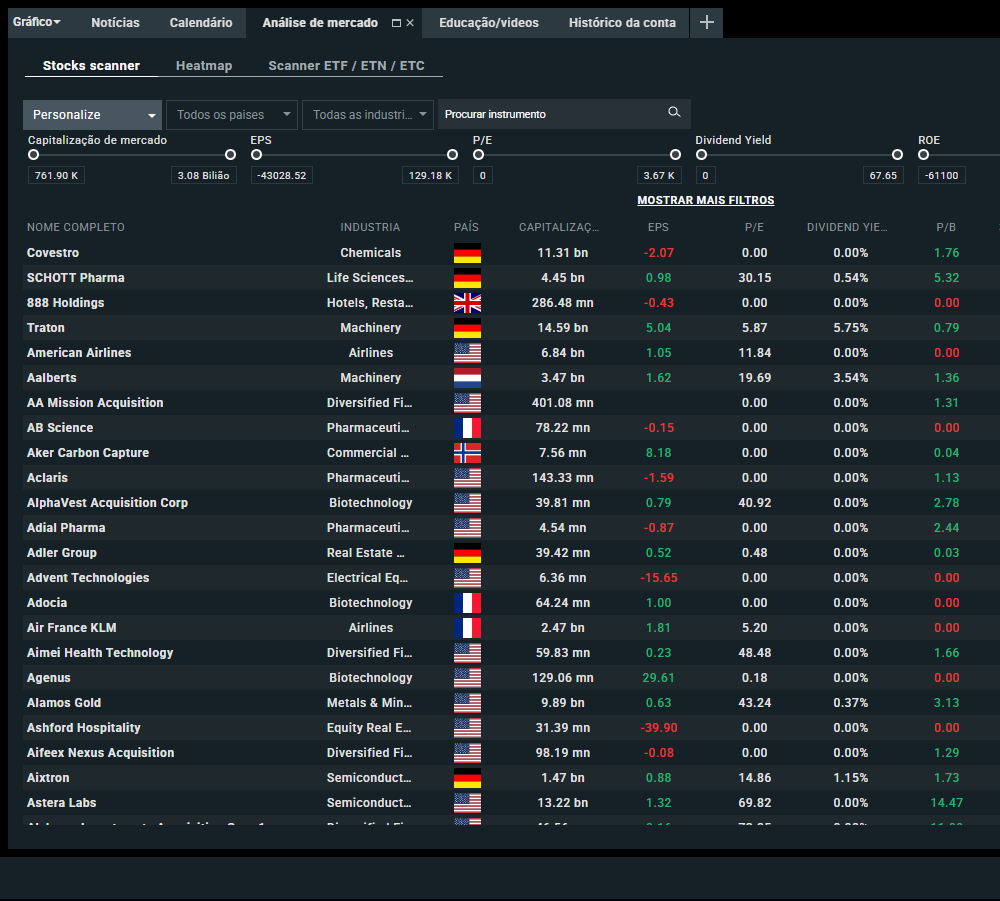Switch to the Heatmap tab
Image resolution: width=1000 pixels, height=901 pixels.
(204, 66)
